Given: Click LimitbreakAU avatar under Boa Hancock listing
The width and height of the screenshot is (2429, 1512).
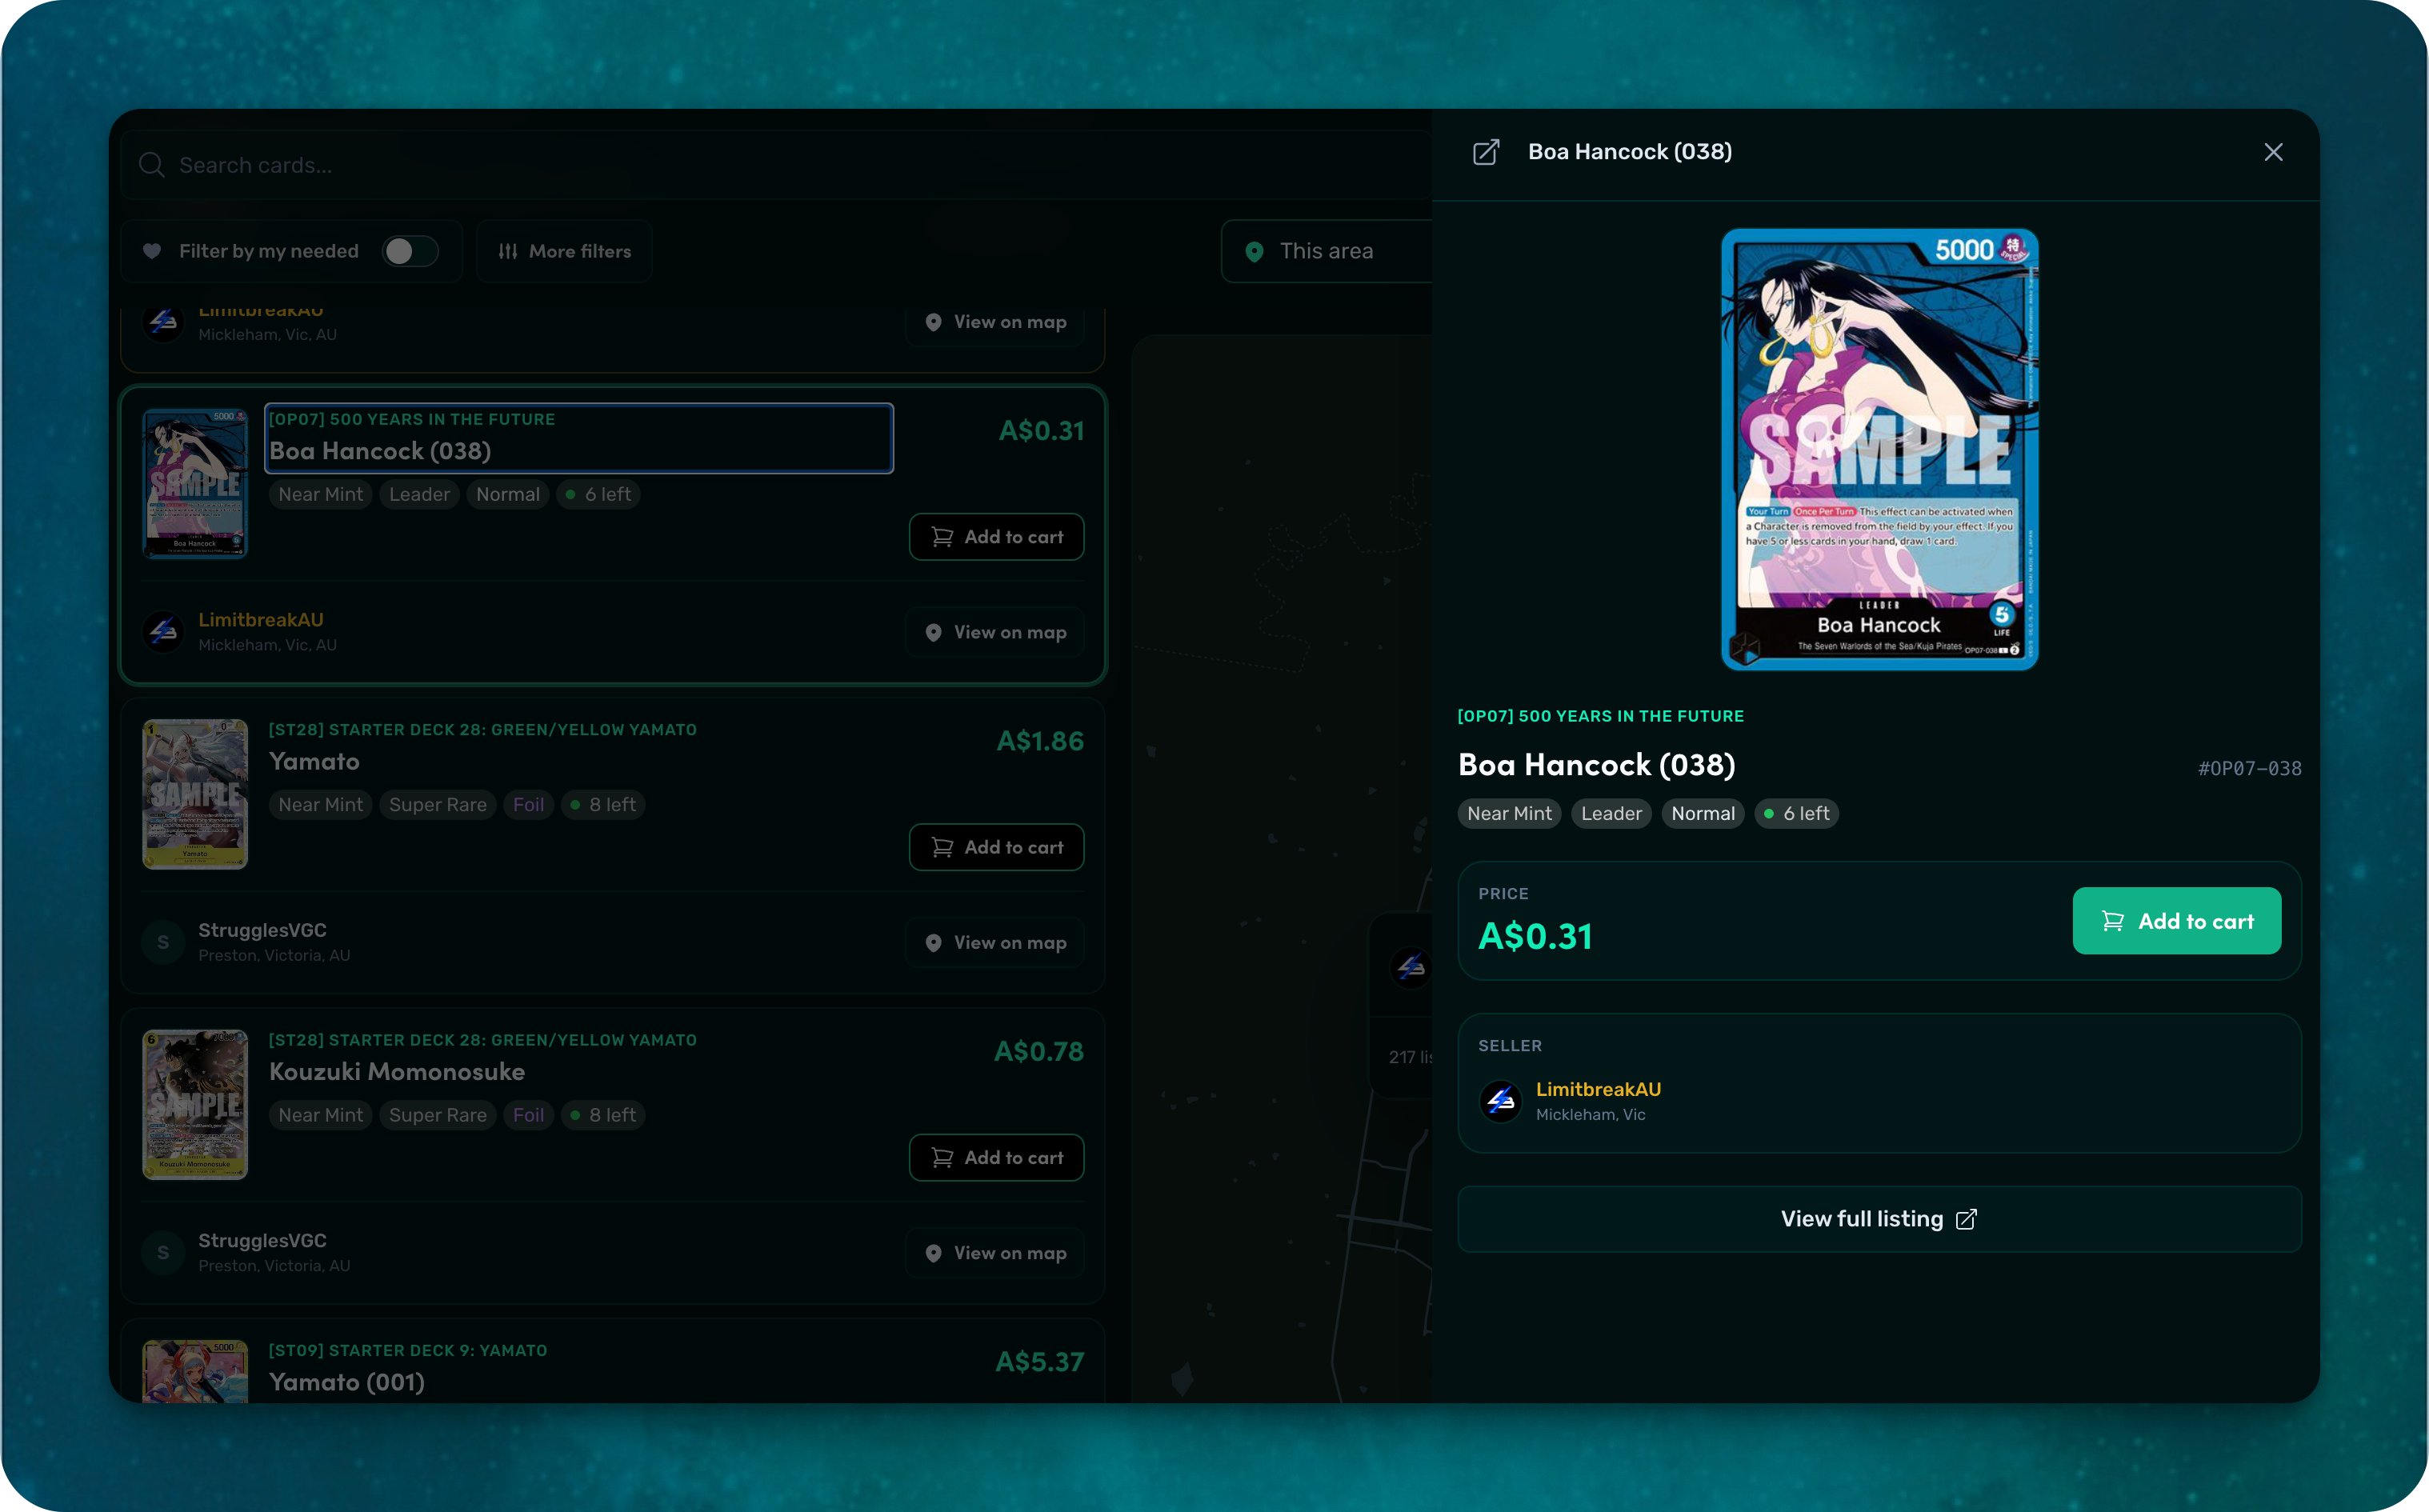Looking at the screenshot, I should [x=163, y=632].
